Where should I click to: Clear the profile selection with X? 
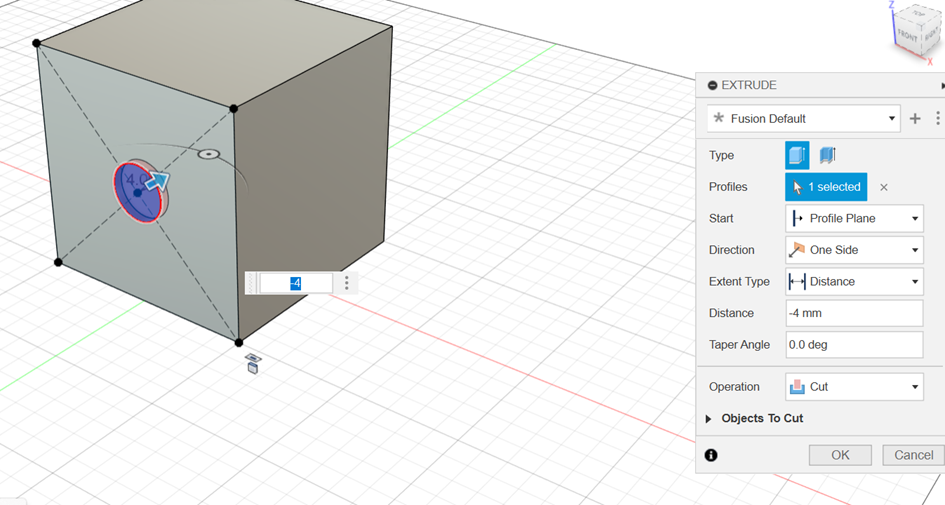point(884,187)
